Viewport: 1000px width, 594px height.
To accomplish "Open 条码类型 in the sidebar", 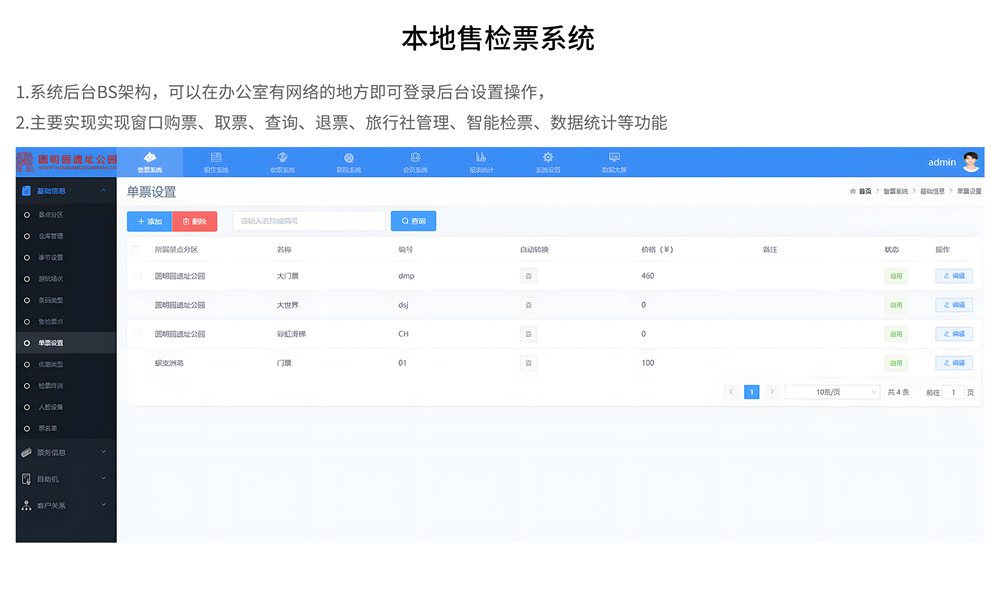I will 50,301.
